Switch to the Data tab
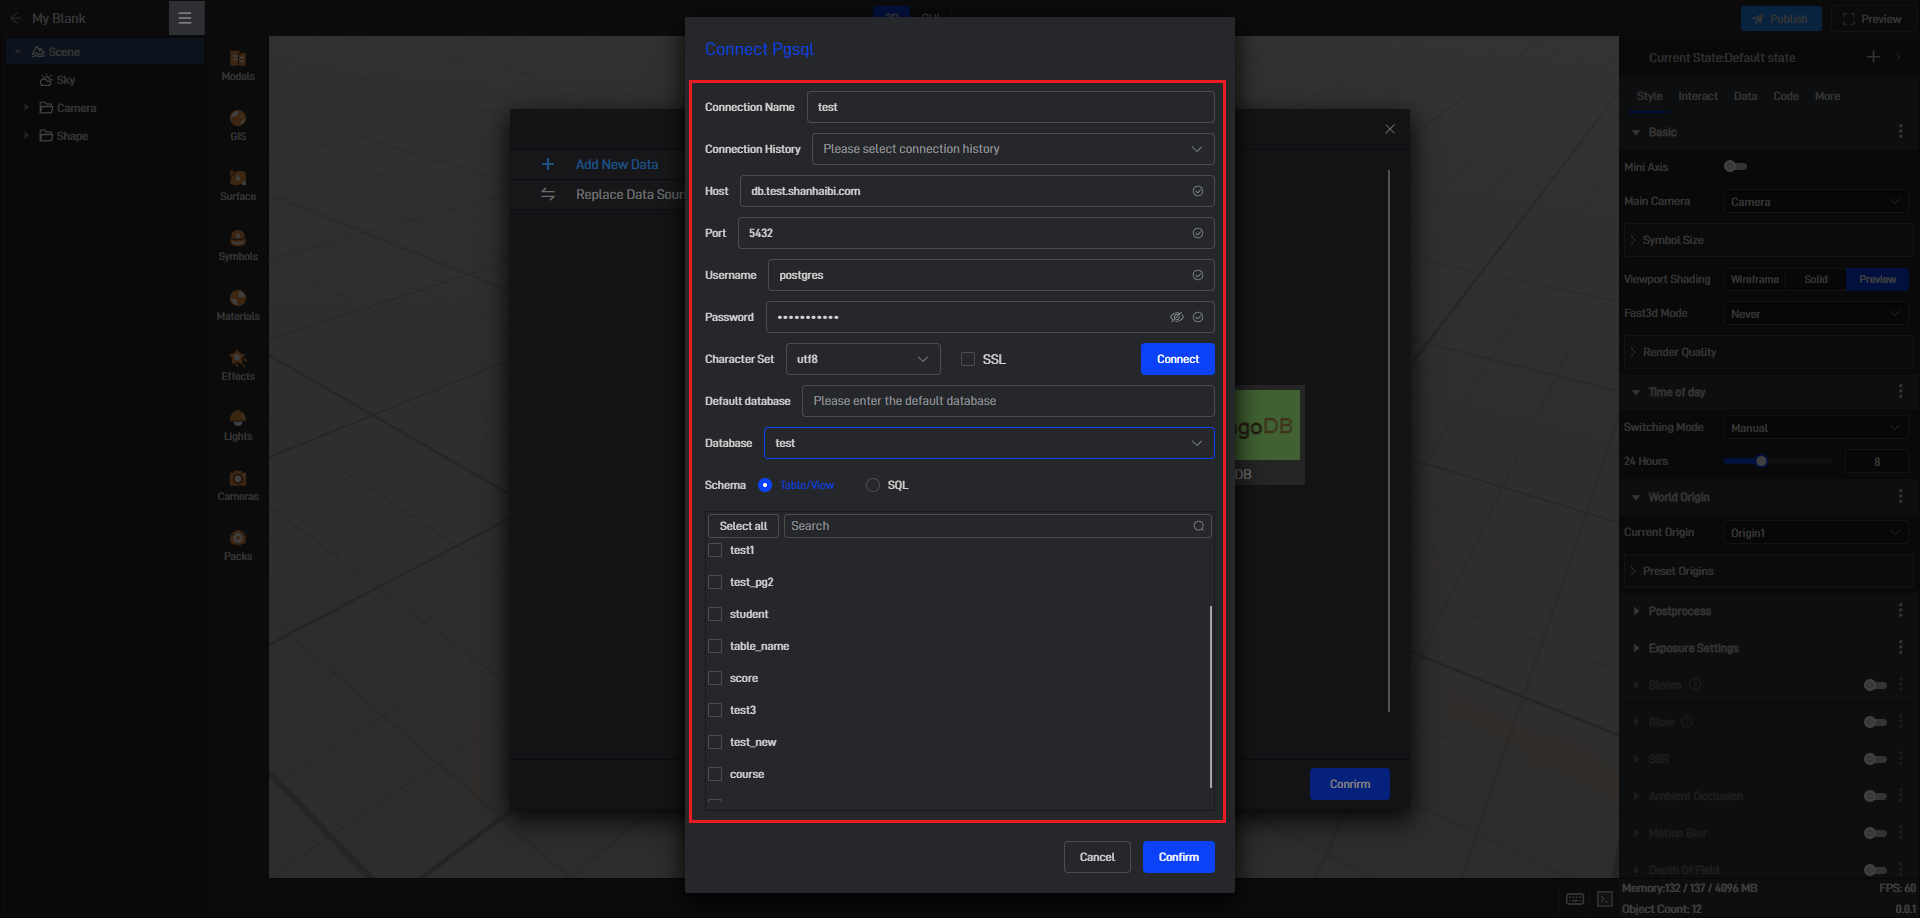Screen dimensions: 1920x918 1745,96
